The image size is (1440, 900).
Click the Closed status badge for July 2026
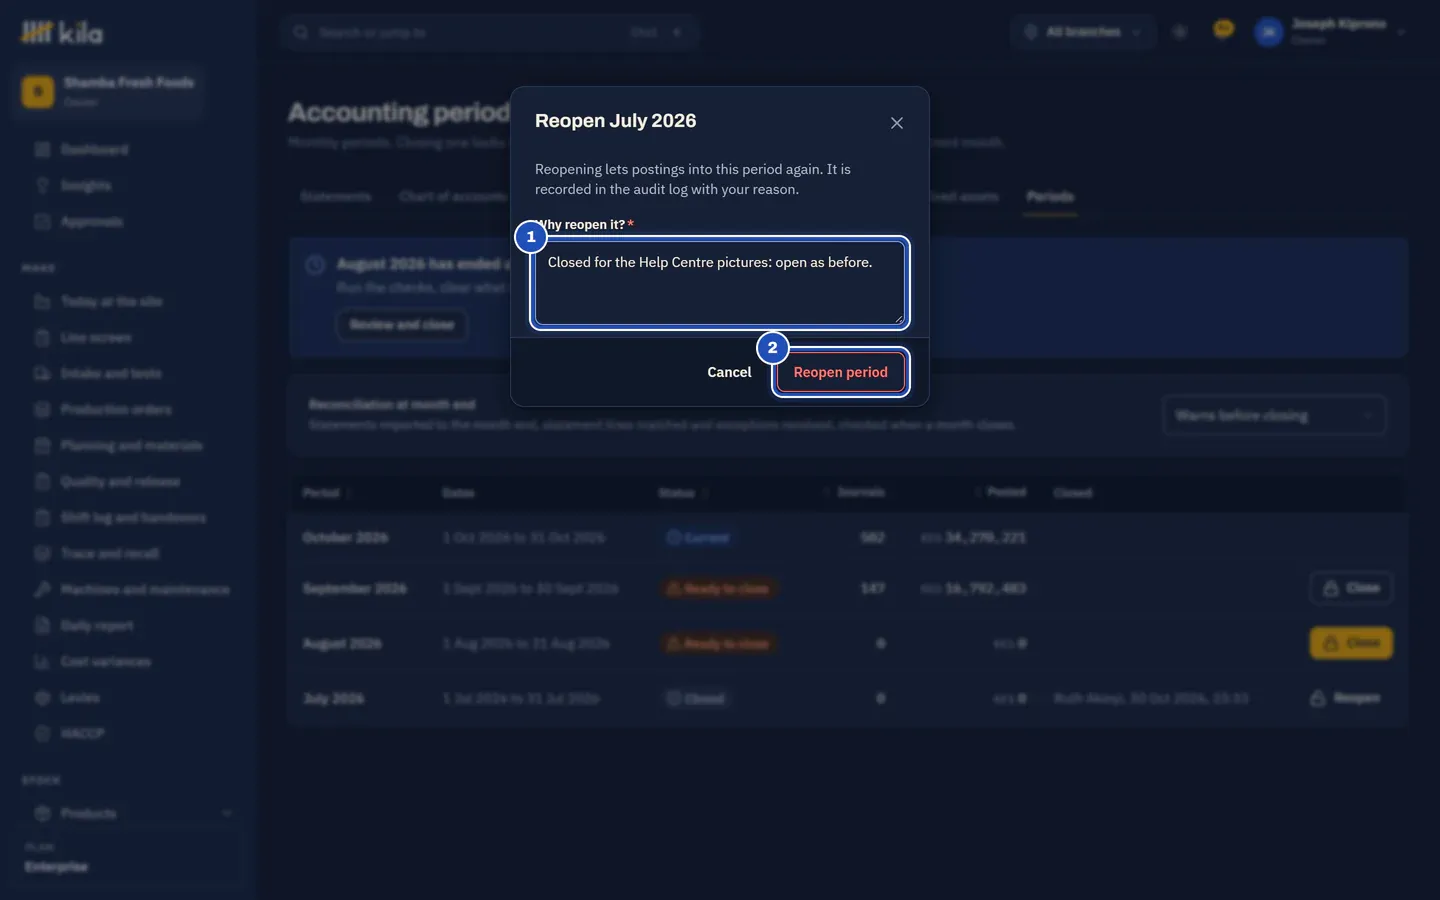tap(696, 699)
